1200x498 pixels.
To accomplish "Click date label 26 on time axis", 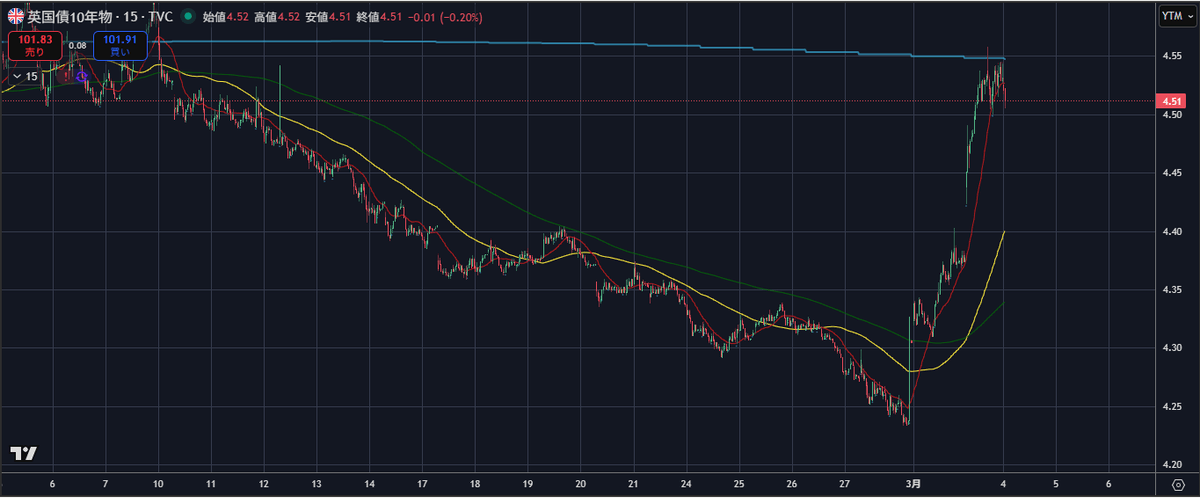I will coord(792,483).
